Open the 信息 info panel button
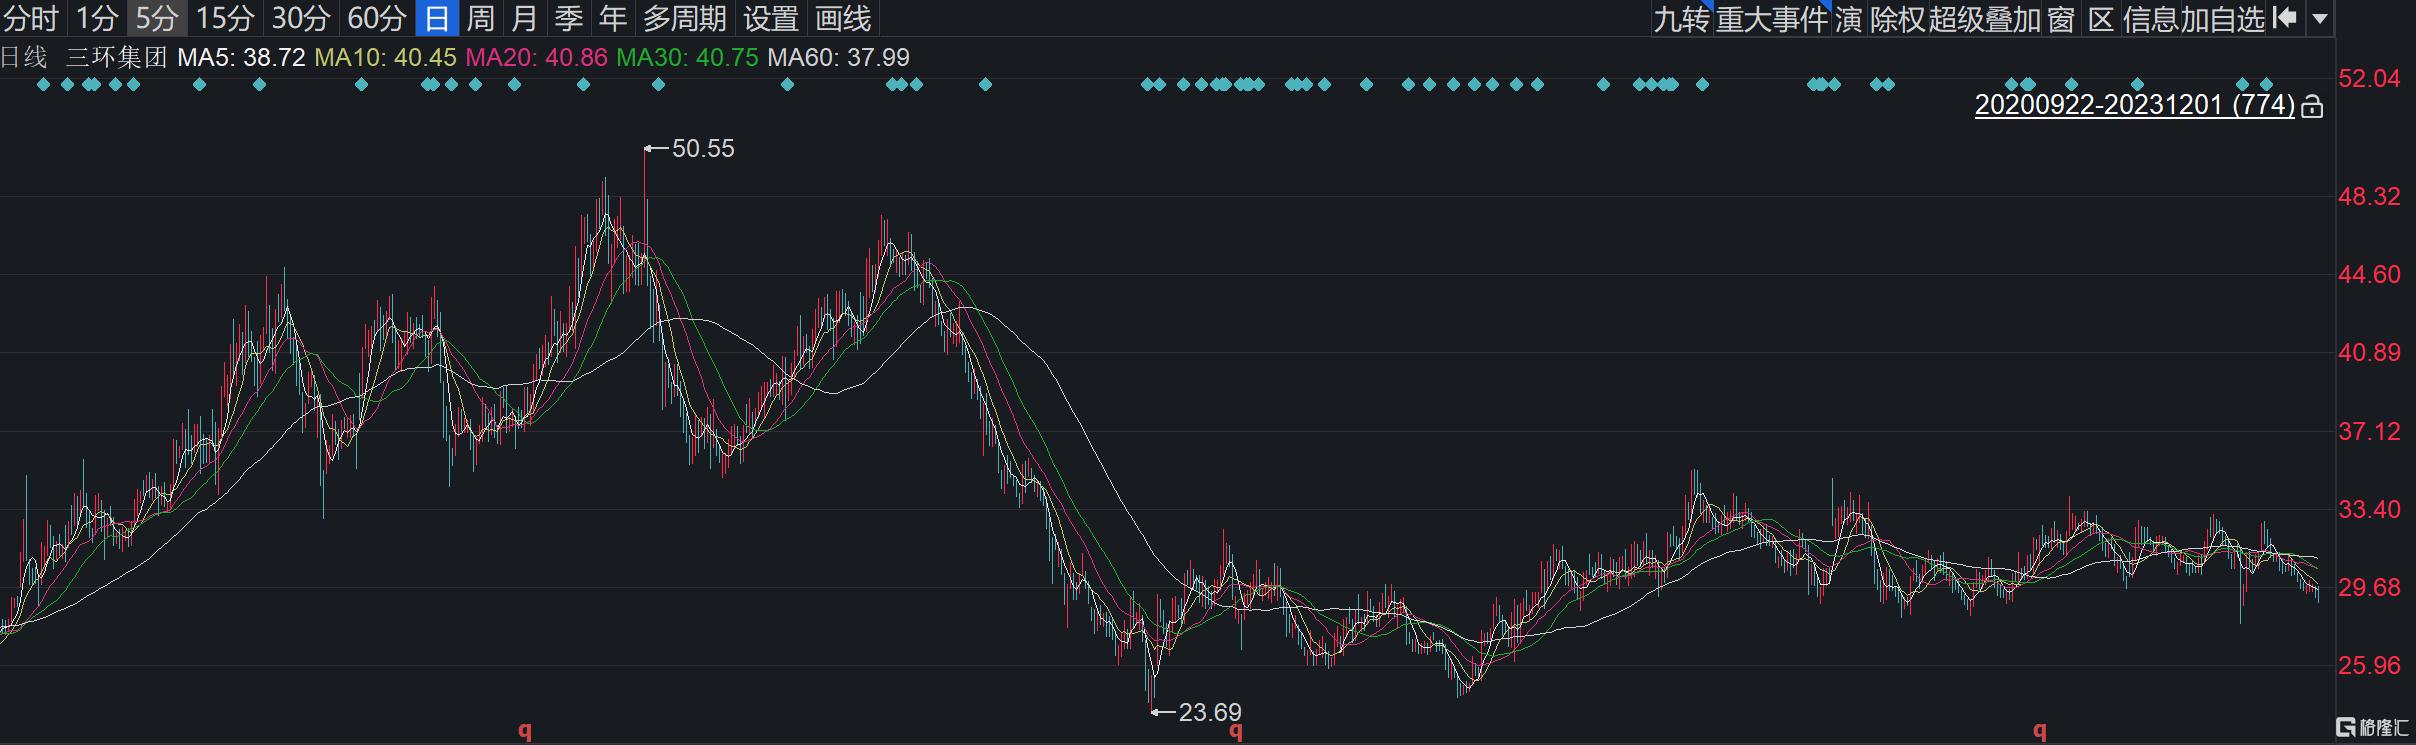The image size is (2416, 745). pos(2151,18)
